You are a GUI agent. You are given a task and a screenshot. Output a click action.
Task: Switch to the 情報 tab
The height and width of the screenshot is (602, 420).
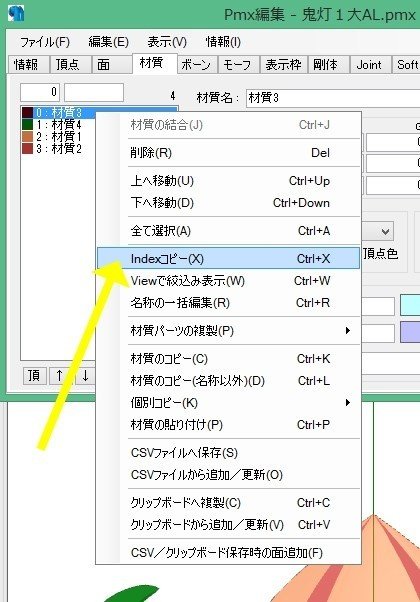[29, 64]
